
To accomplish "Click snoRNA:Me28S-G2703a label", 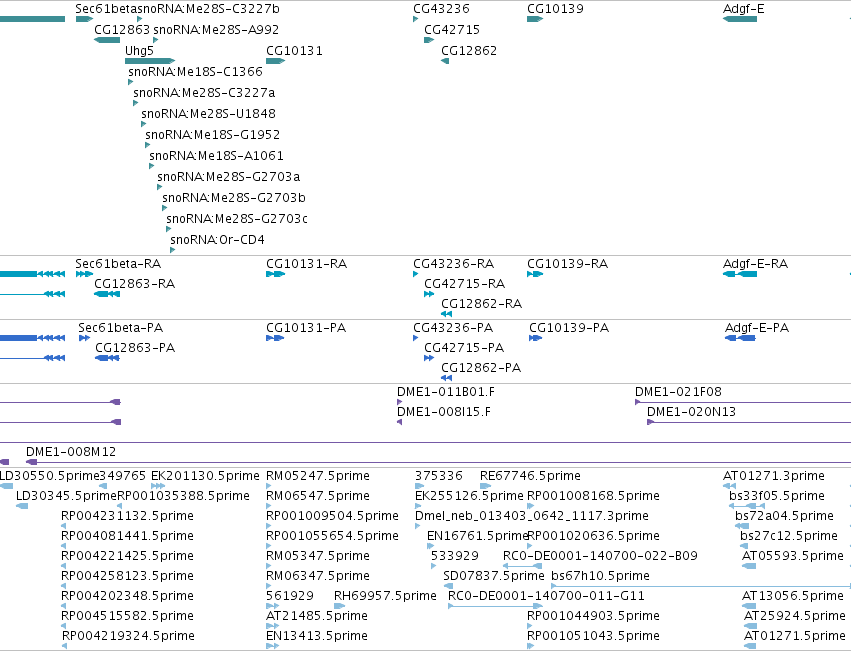I will [x=228, y=176].
